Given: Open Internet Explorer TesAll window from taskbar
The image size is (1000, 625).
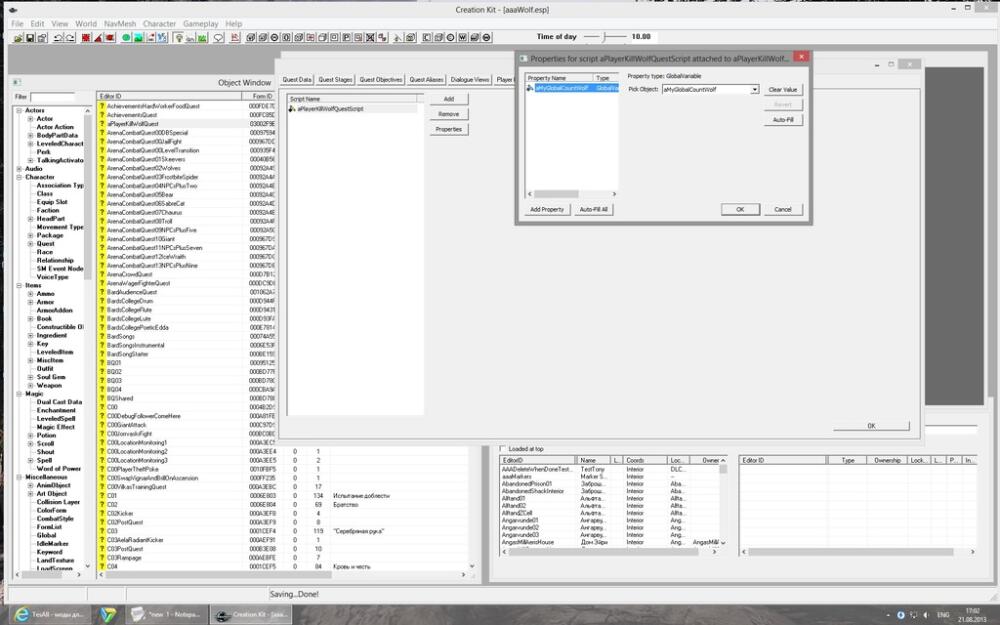Looking at the screenshot, I should point(48,615).
